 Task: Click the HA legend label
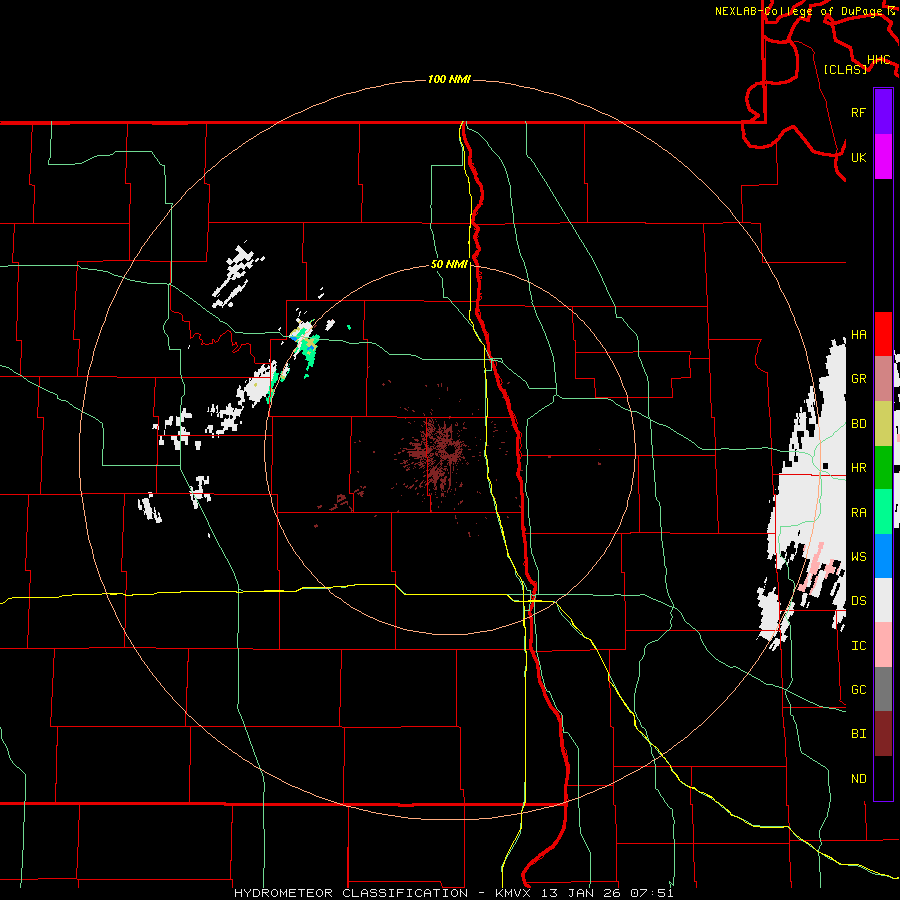pos(859,335)
